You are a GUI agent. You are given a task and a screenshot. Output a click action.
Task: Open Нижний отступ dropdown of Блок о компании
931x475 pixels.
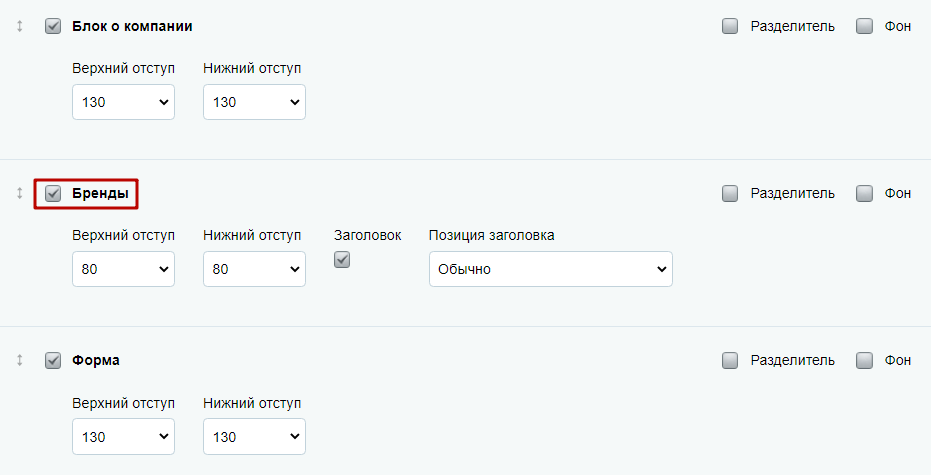tap(254, 102)
